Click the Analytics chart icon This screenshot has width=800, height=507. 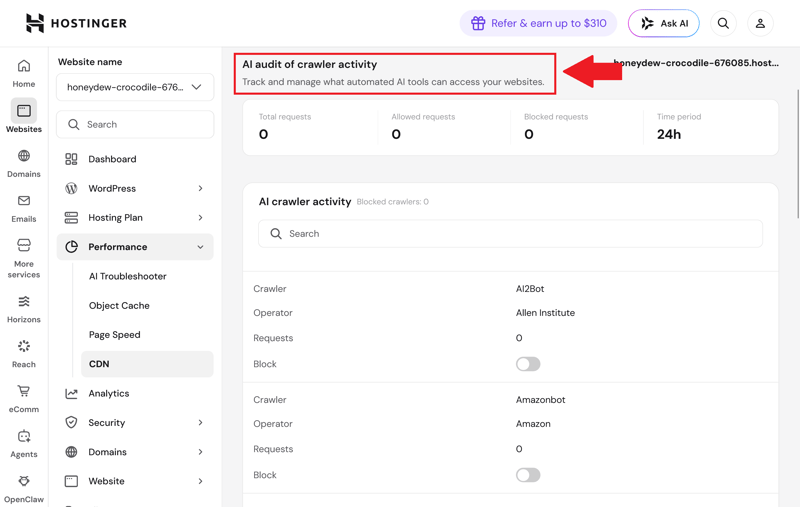tap(71, 393)
